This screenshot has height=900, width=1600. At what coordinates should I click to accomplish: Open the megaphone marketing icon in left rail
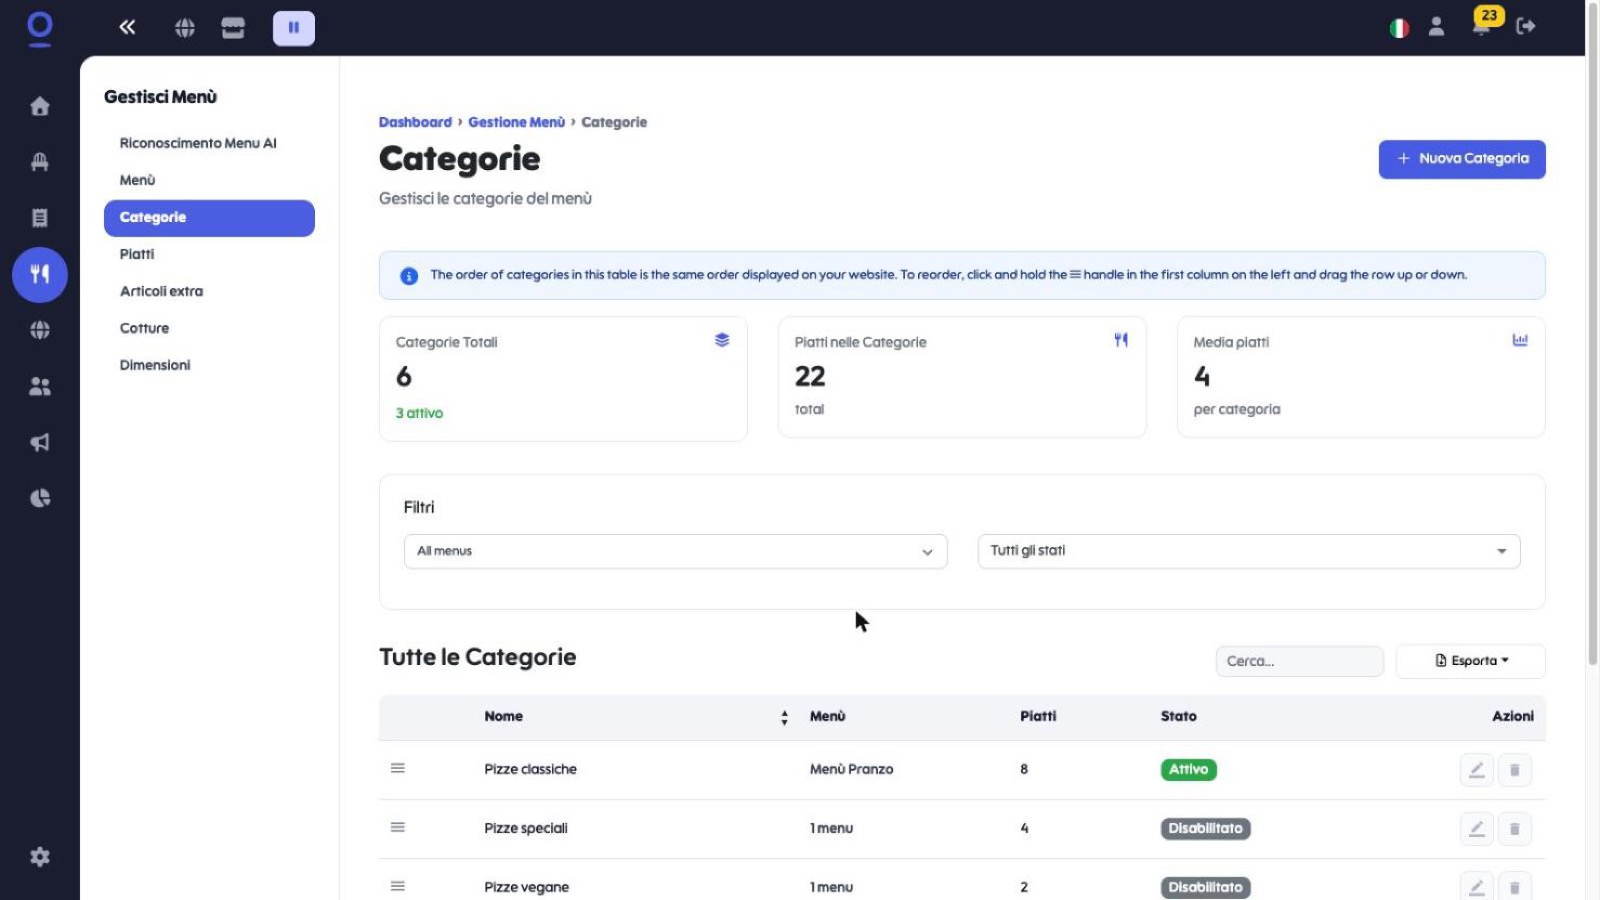click(40, 442)
